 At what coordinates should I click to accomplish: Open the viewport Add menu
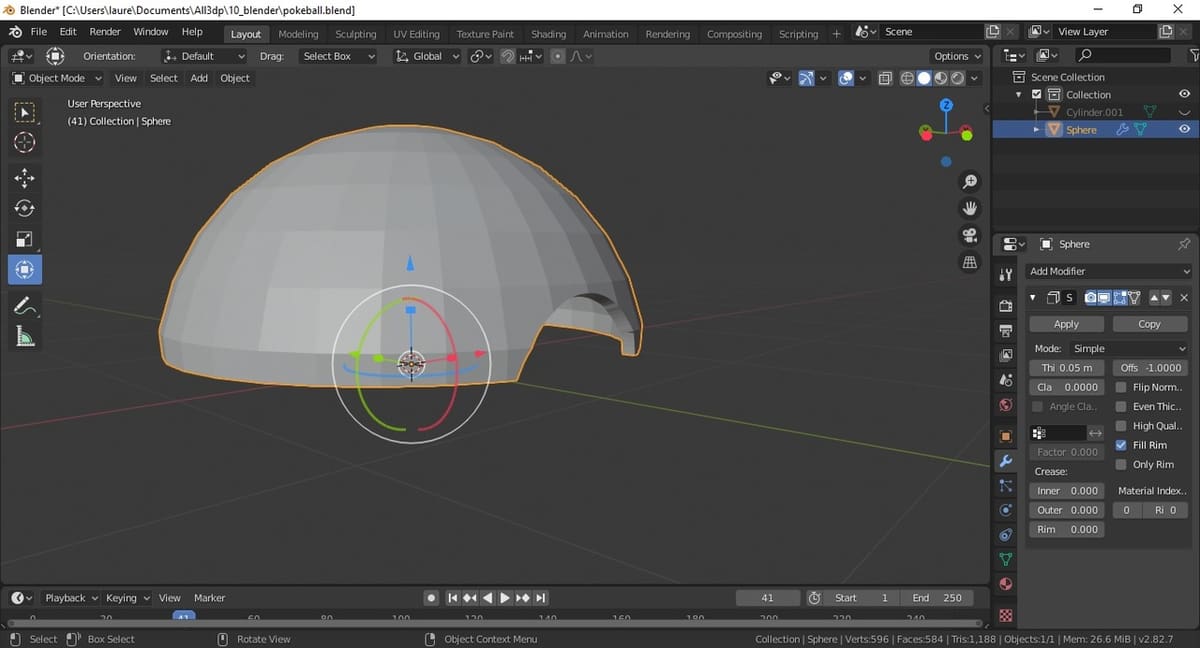[199, 78]
